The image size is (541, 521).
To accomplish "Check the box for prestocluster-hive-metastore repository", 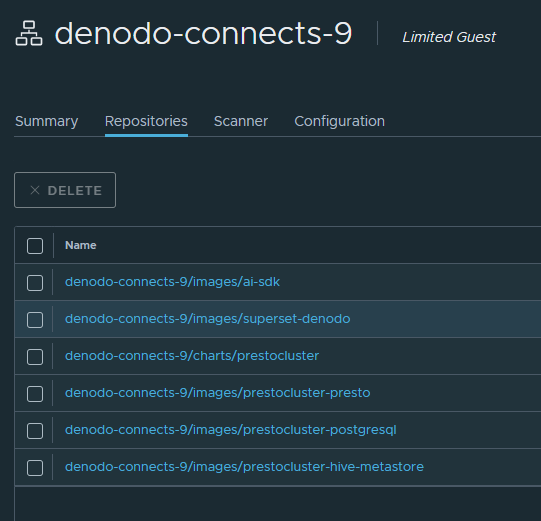I will click(35, 468).
